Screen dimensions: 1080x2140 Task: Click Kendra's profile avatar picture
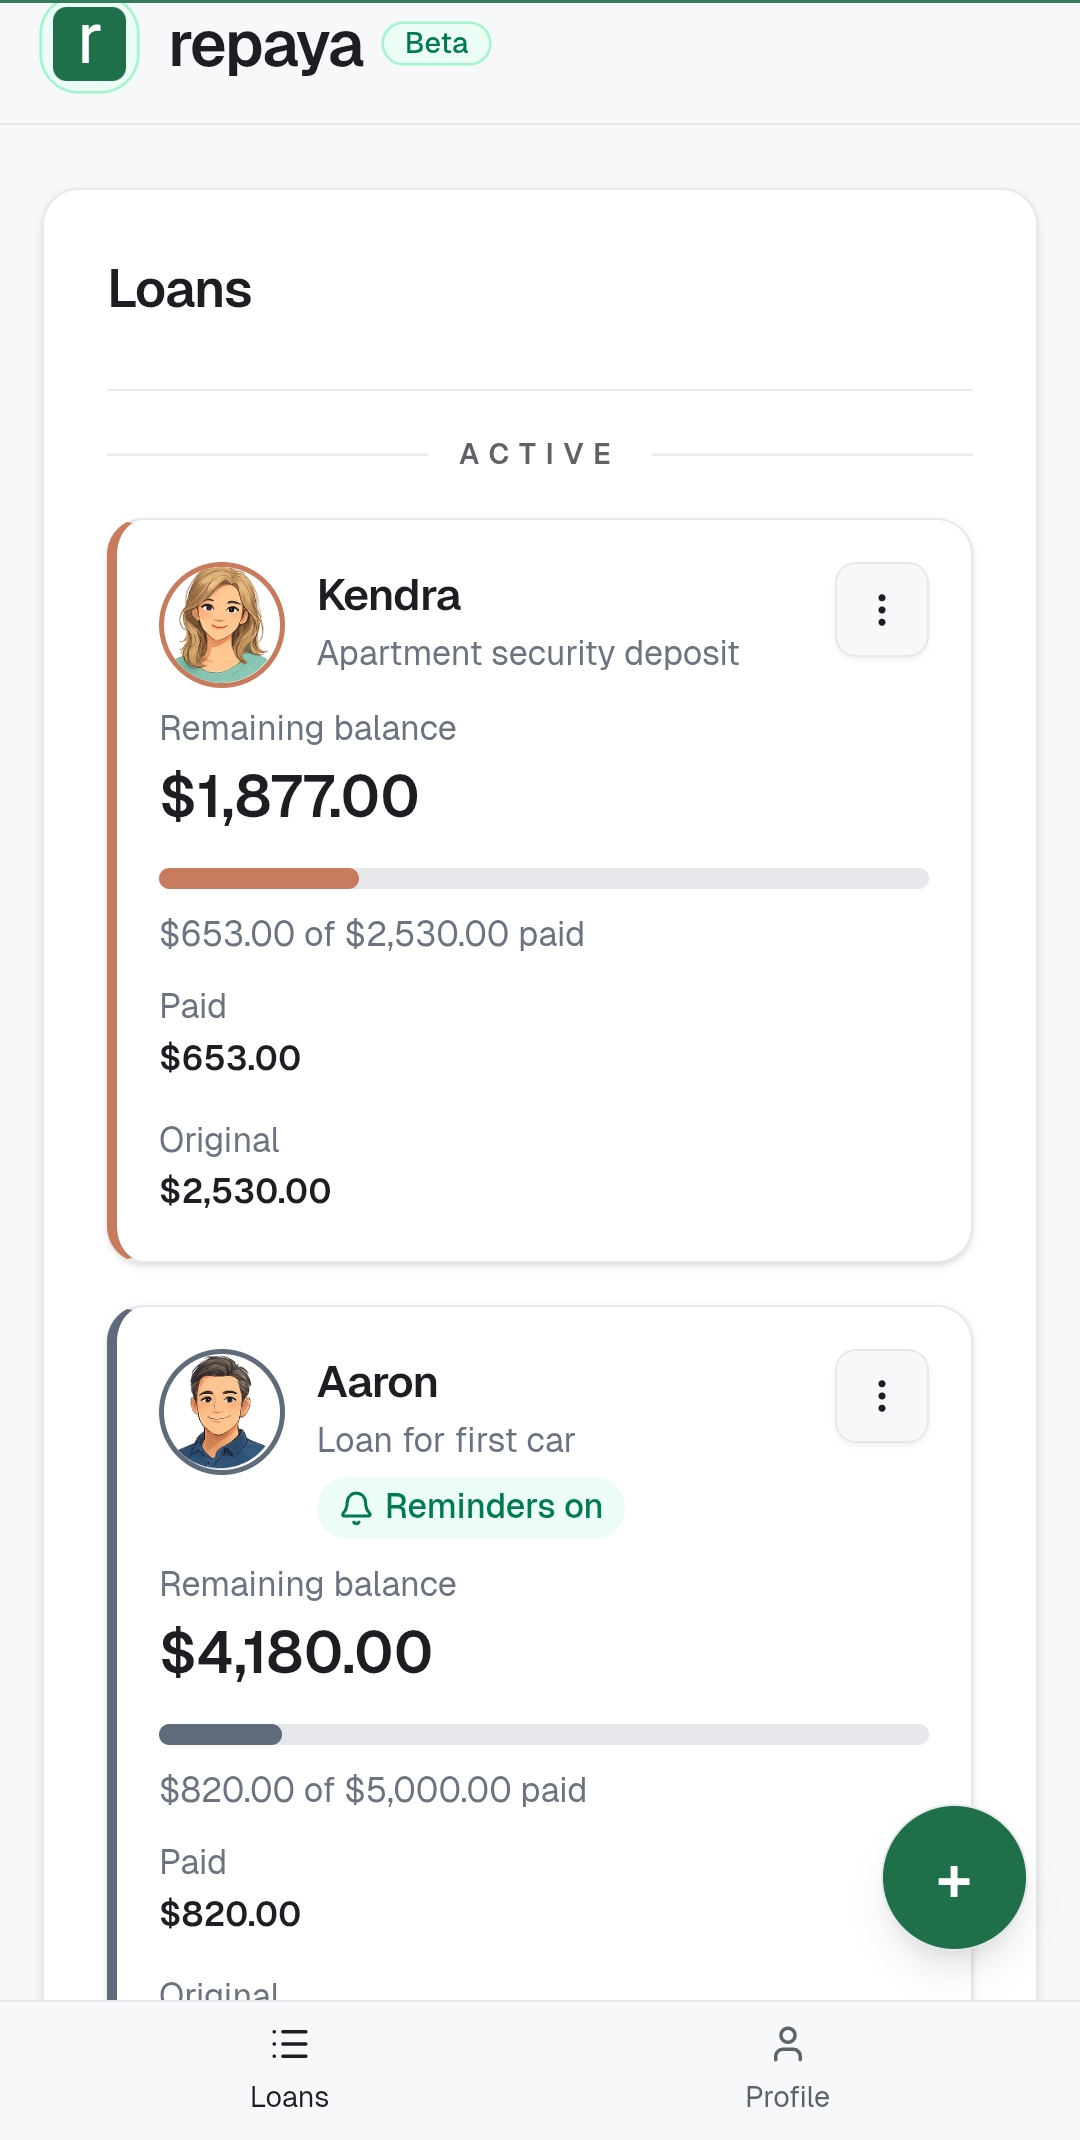(x=222, y=624)
